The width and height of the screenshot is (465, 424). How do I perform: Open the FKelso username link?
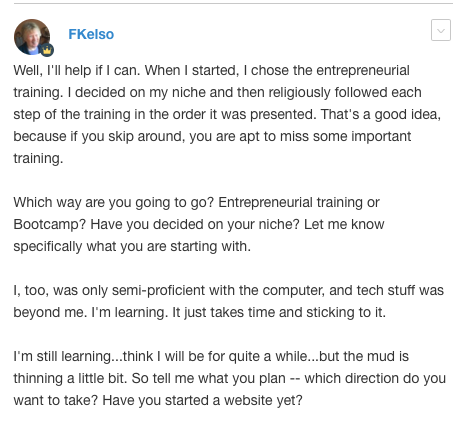91,34
